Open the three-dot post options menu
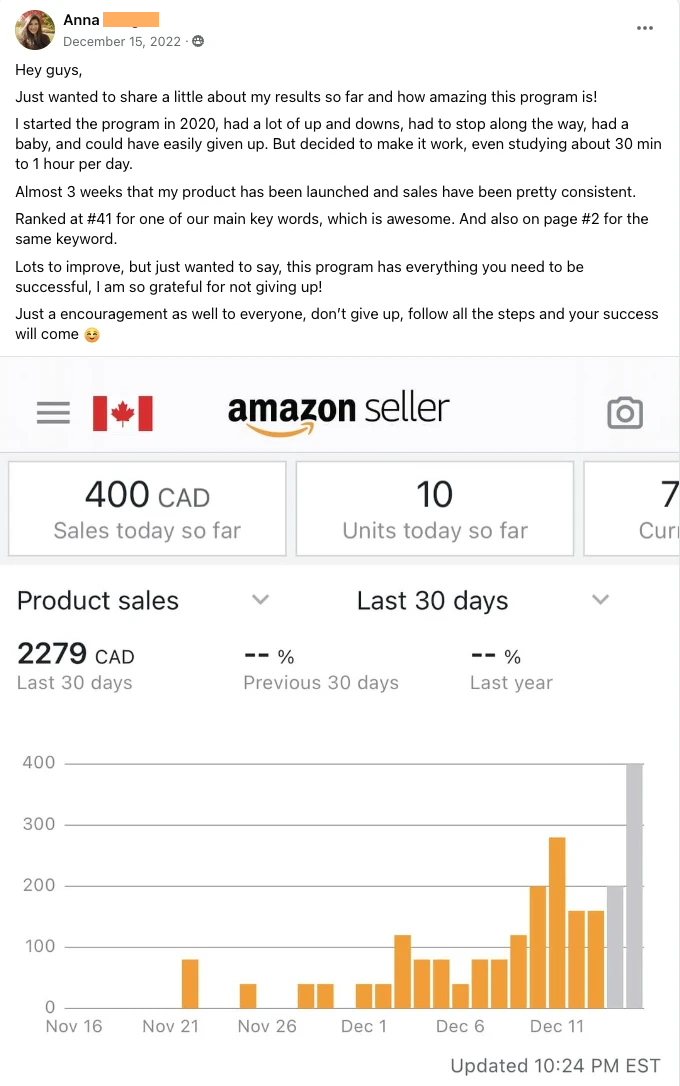 pos(645,28)
